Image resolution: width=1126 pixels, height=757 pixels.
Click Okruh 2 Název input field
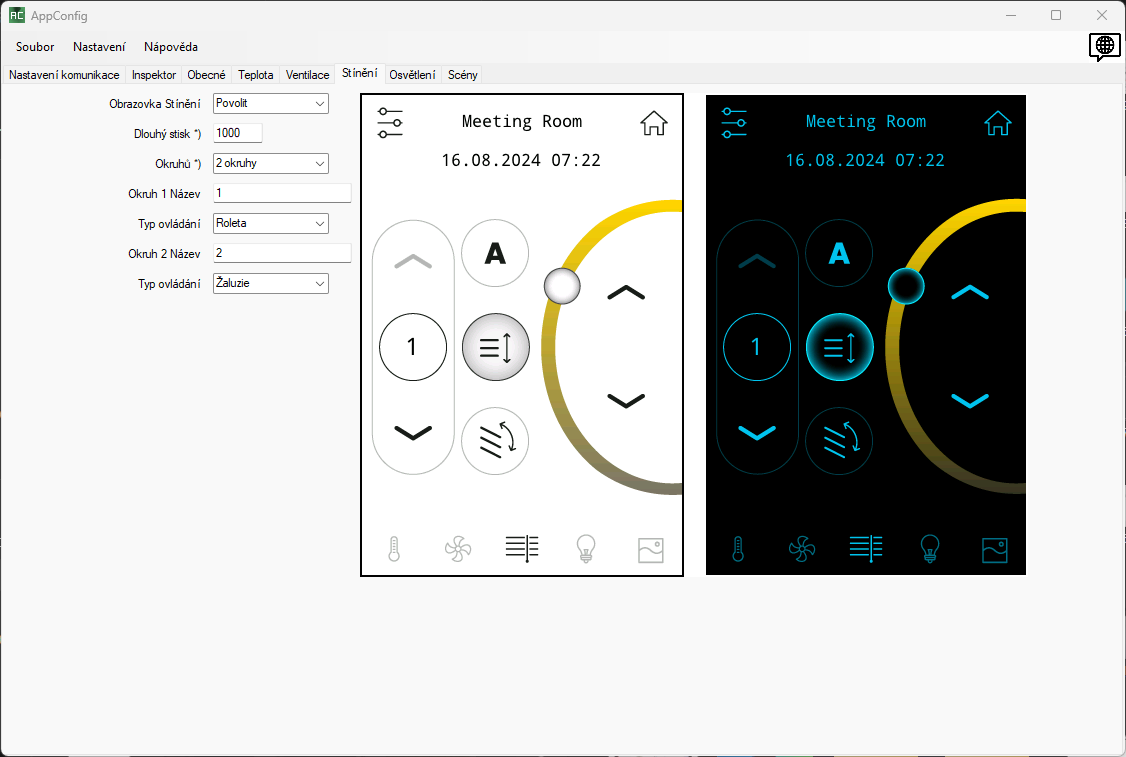point(282,254)
